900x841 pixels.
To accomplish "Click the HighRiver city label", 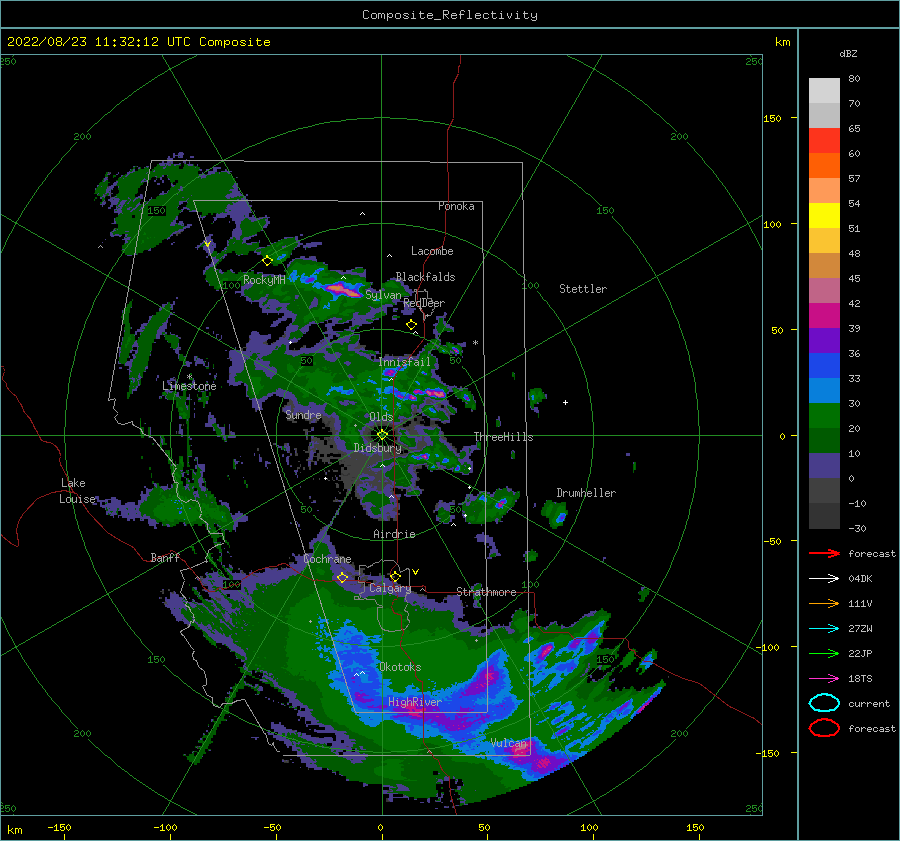I will click(415, 702).
